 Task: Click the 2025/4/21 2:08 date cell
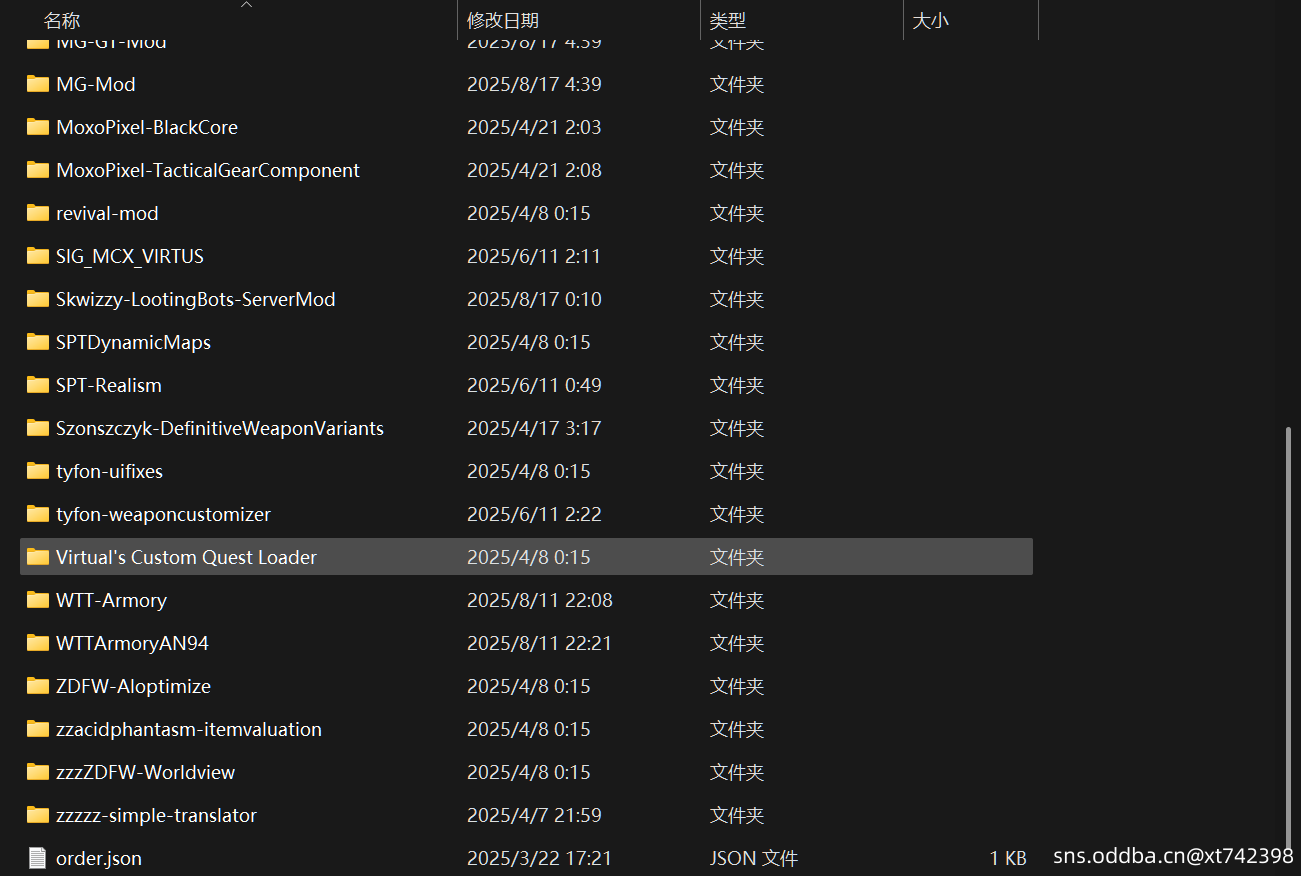pos(534,170)
